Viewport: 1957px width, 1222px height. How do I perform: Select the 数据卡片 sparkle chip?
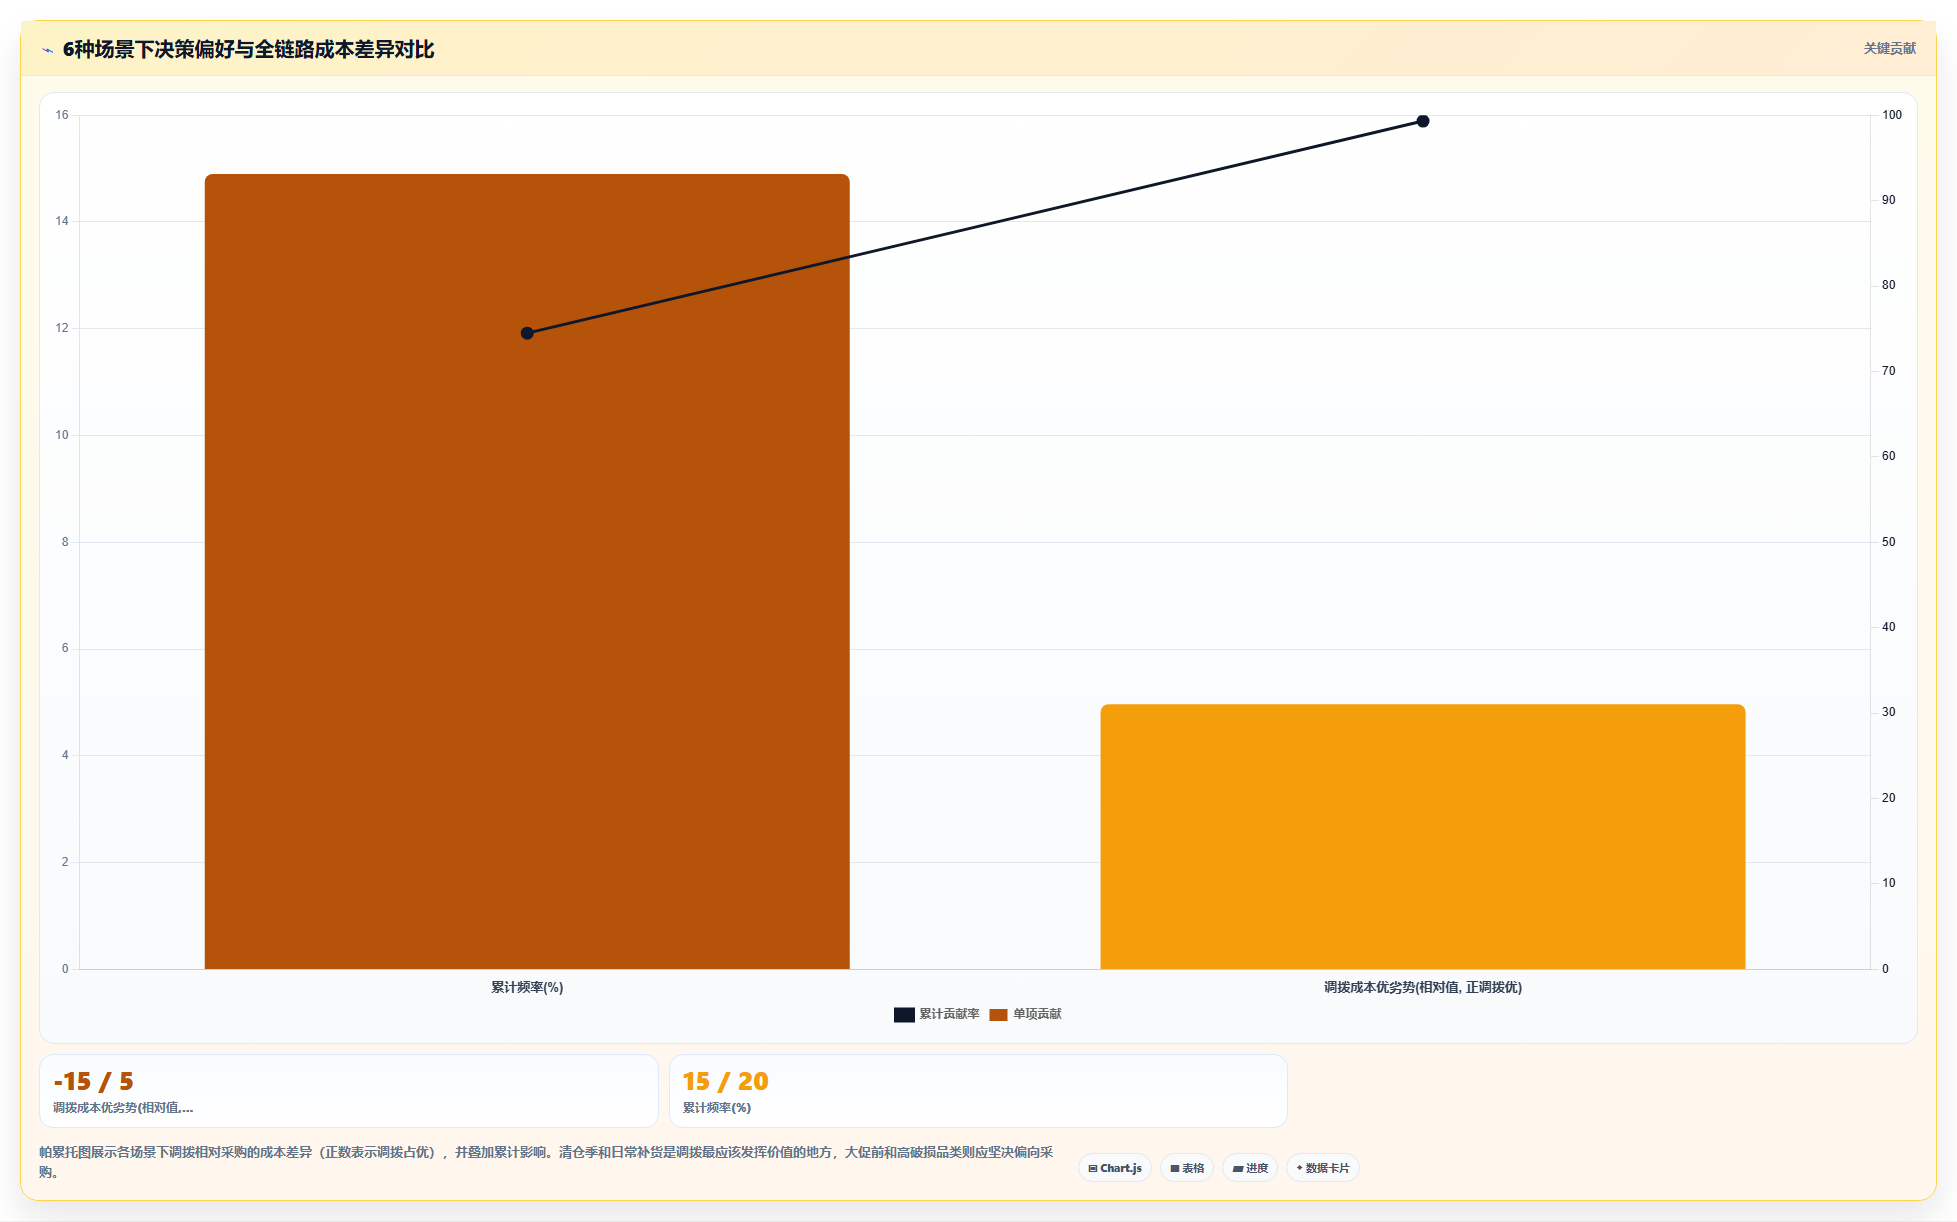(1323, 1168)
